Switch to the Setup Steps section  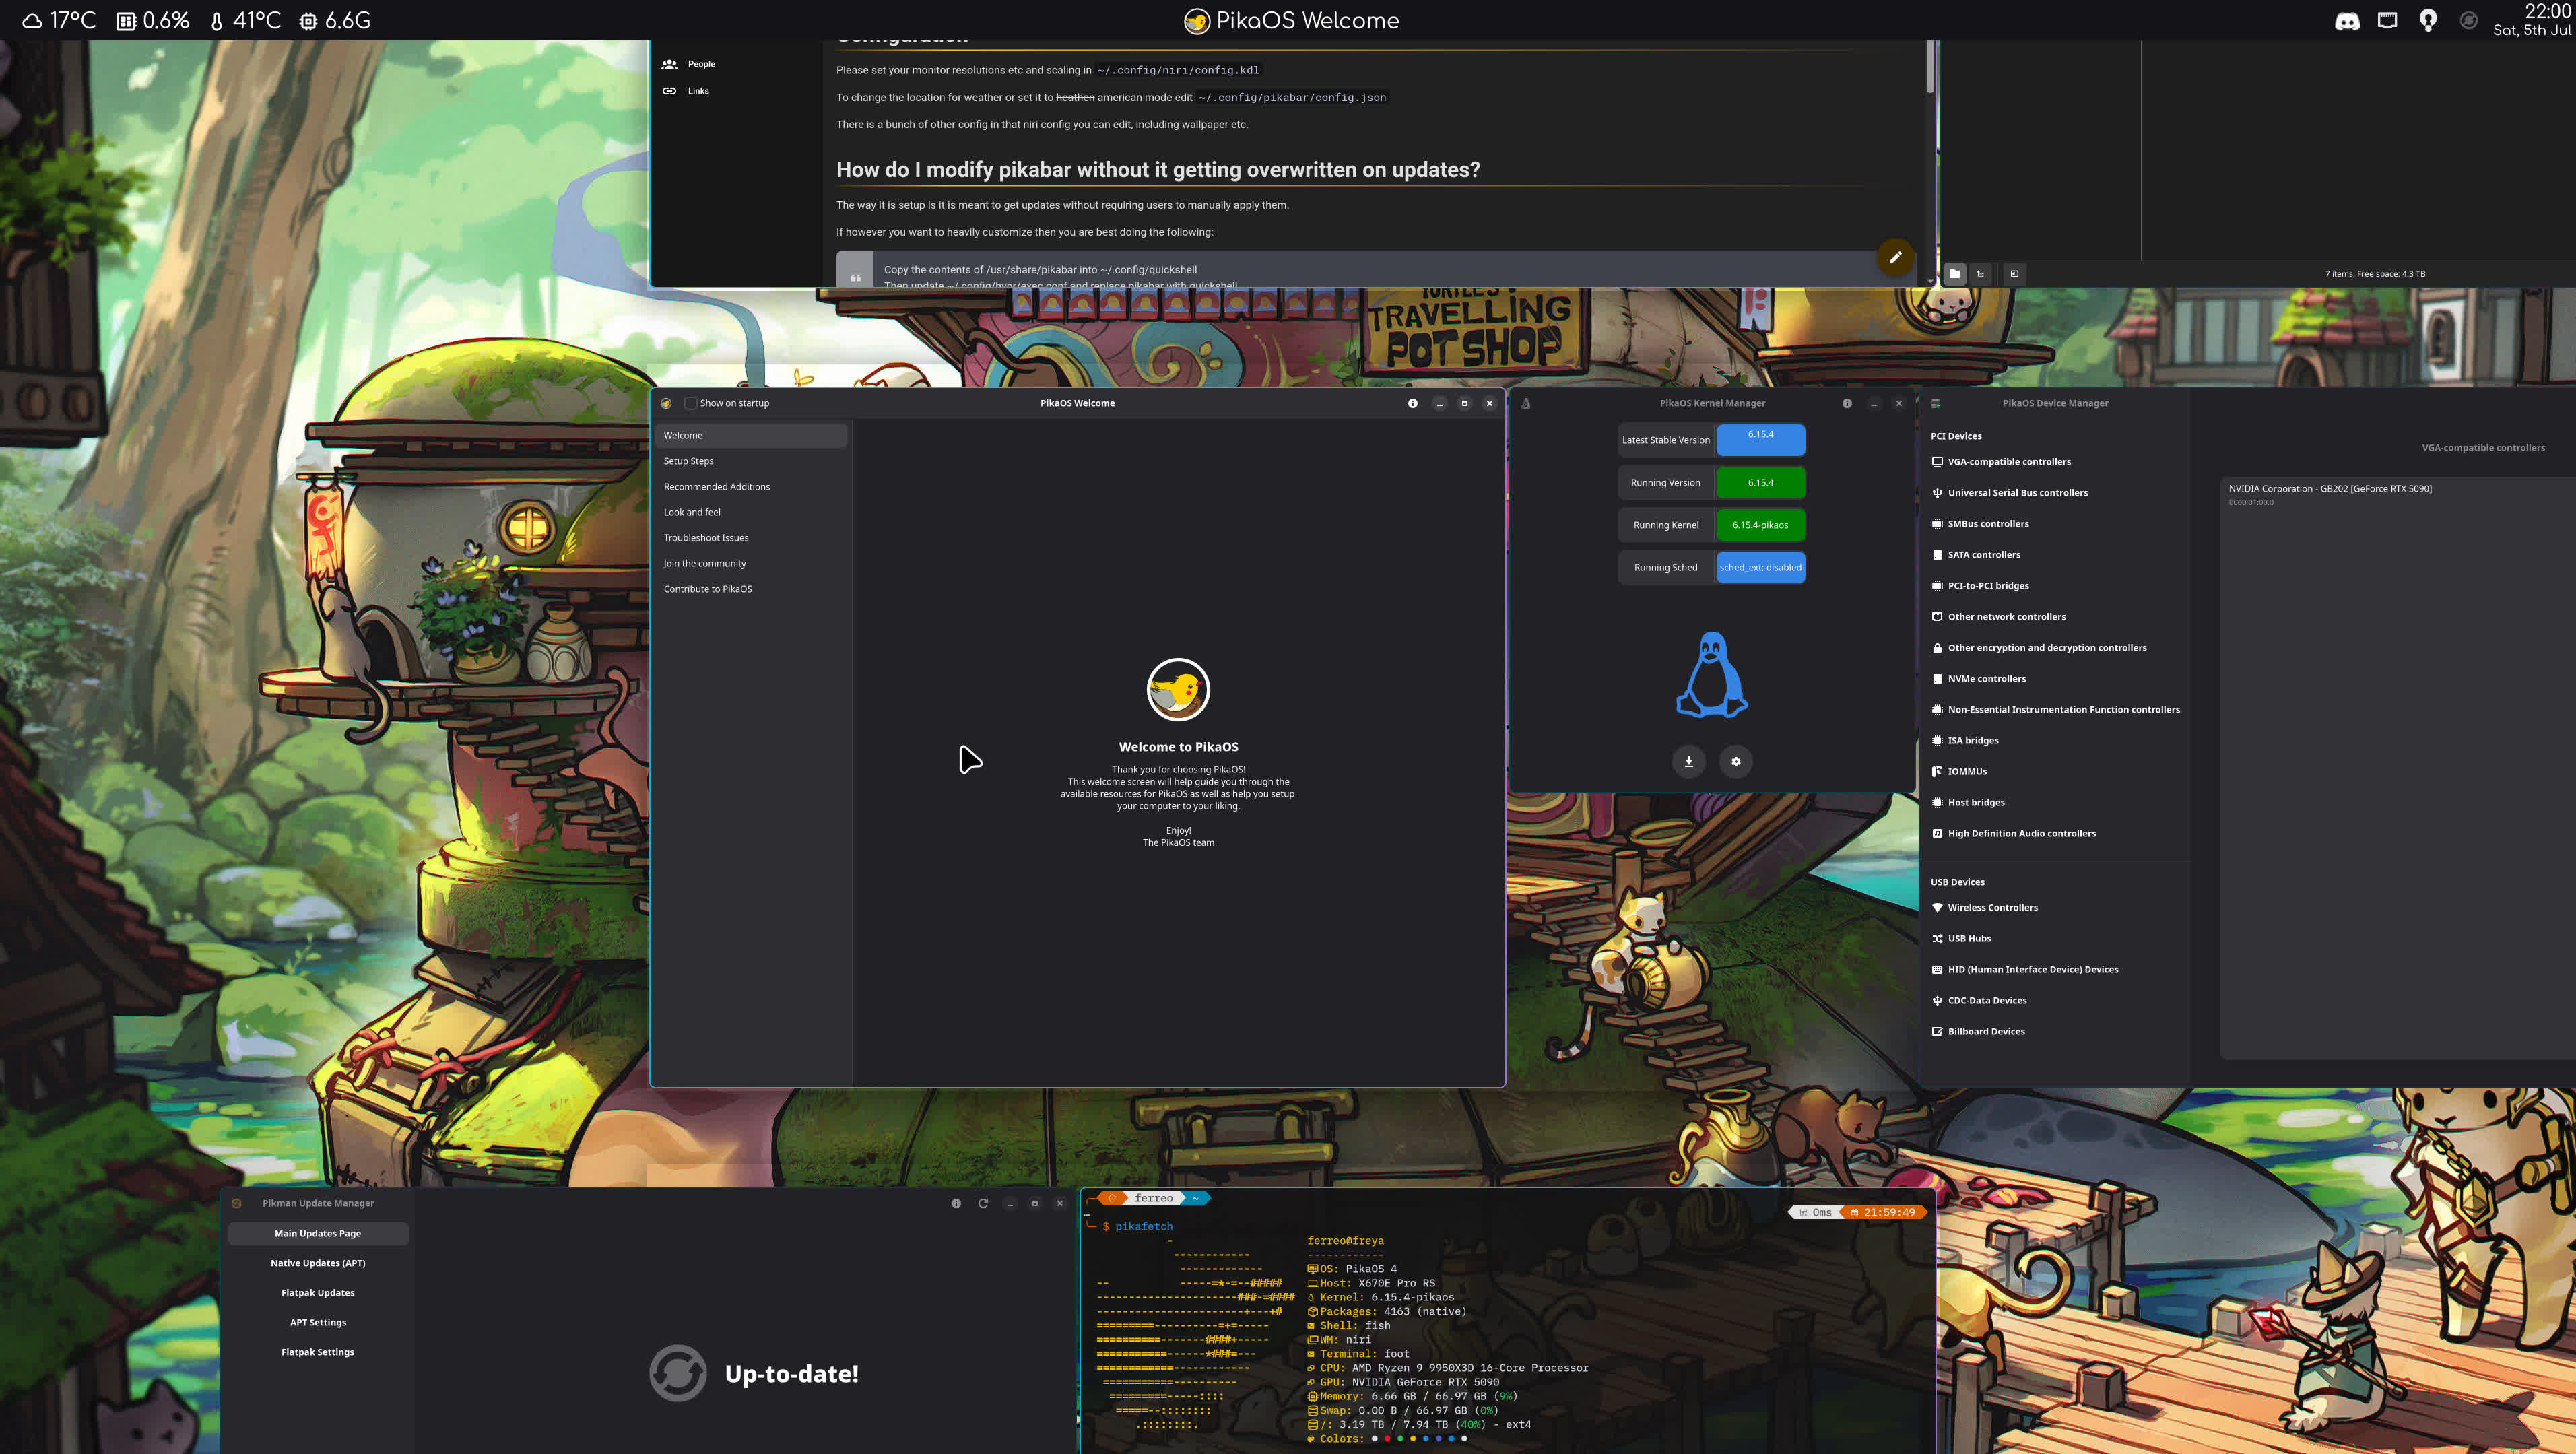(x=688, y=461)
